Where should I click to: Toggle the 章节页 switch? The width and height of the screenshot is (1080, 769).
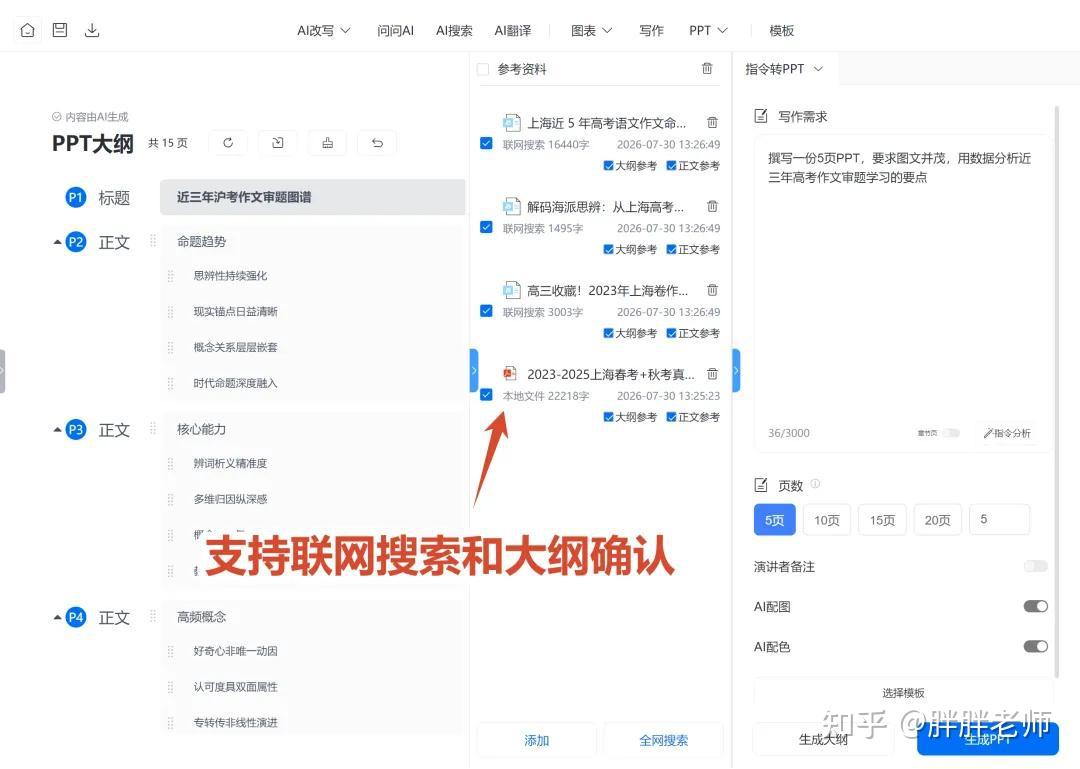951,433
